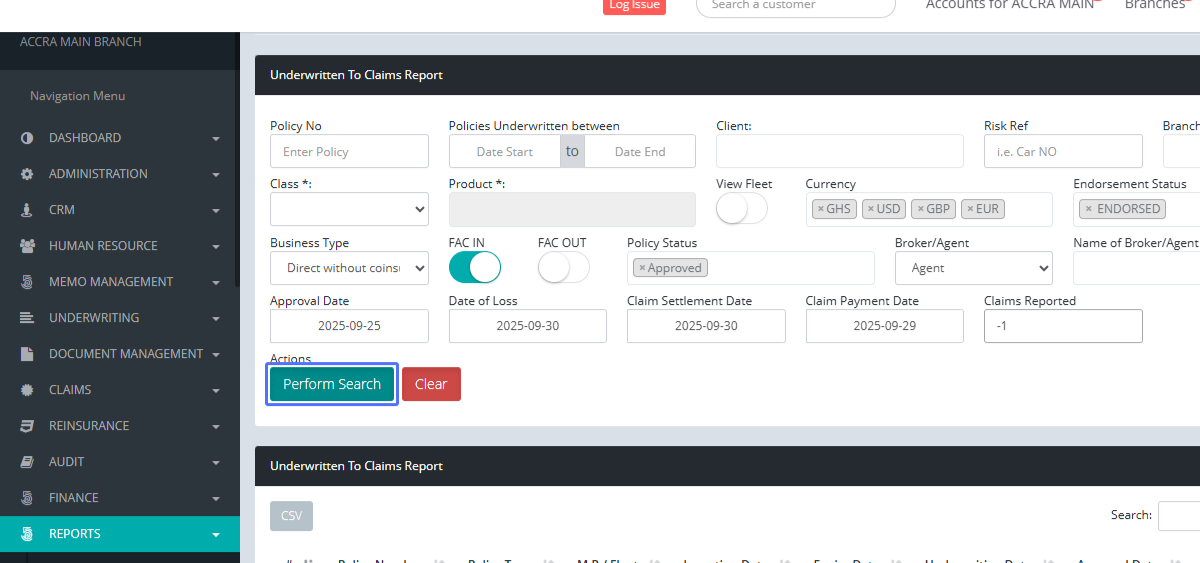
Task: Disable the FAC IN switch
Action: pos(474,268)
